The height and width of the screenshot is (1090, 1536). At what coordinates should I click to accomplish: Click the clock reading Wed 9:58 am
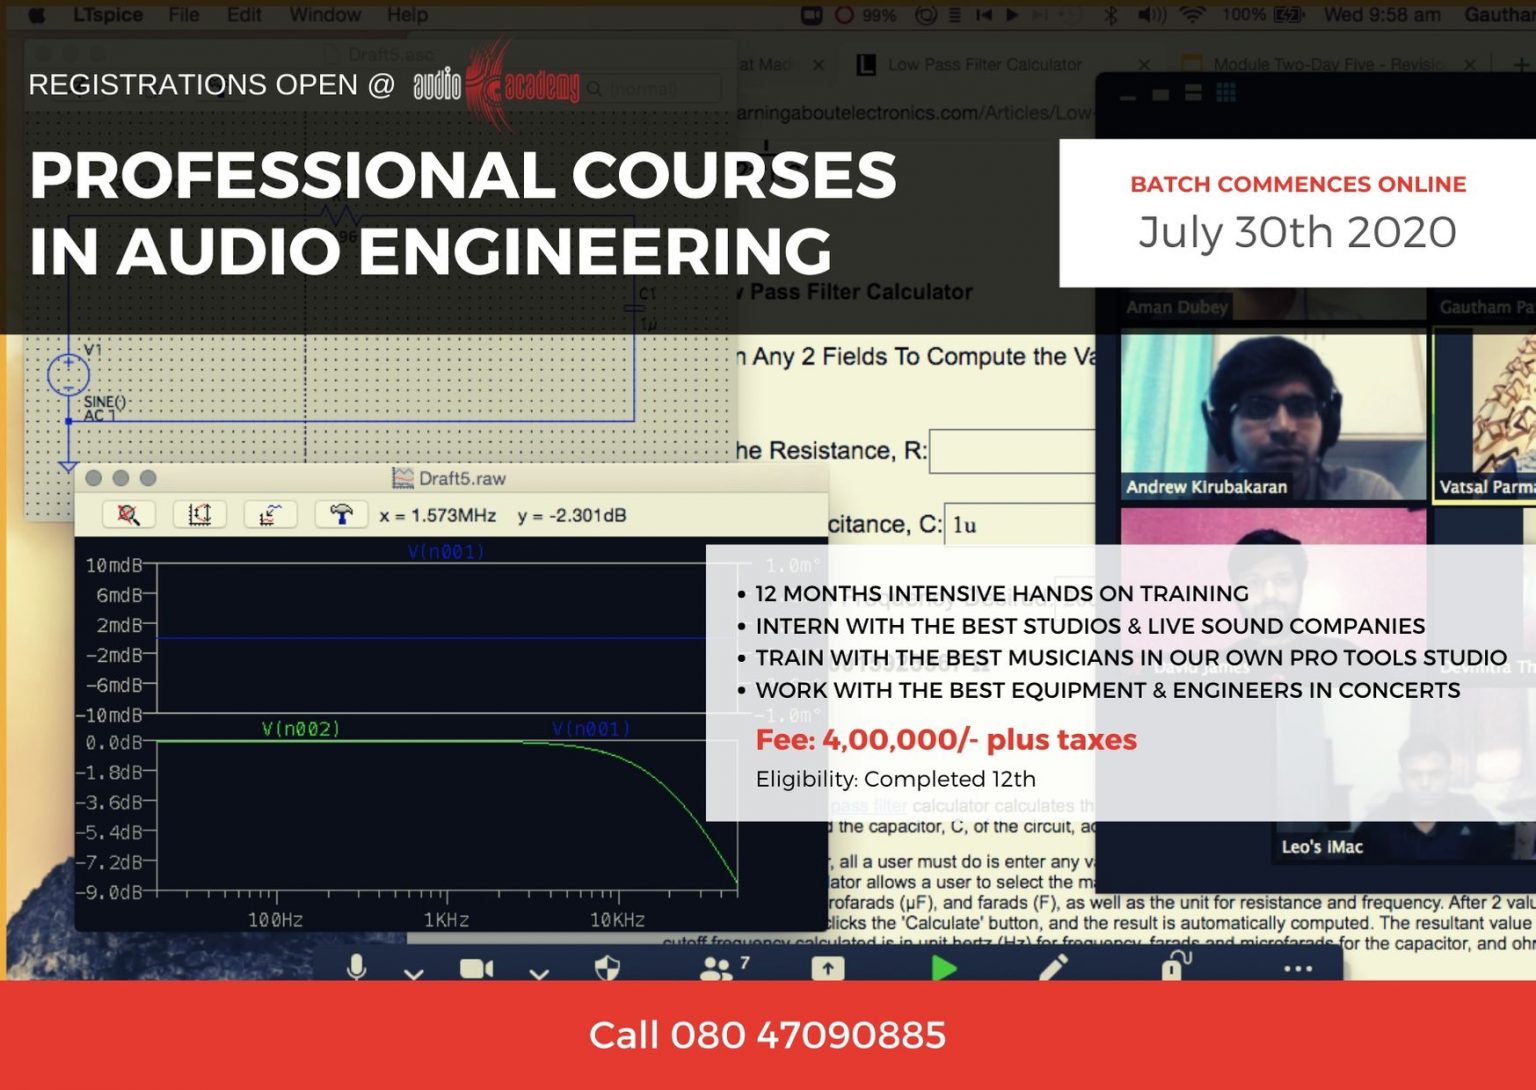[x=1382, y=15]
